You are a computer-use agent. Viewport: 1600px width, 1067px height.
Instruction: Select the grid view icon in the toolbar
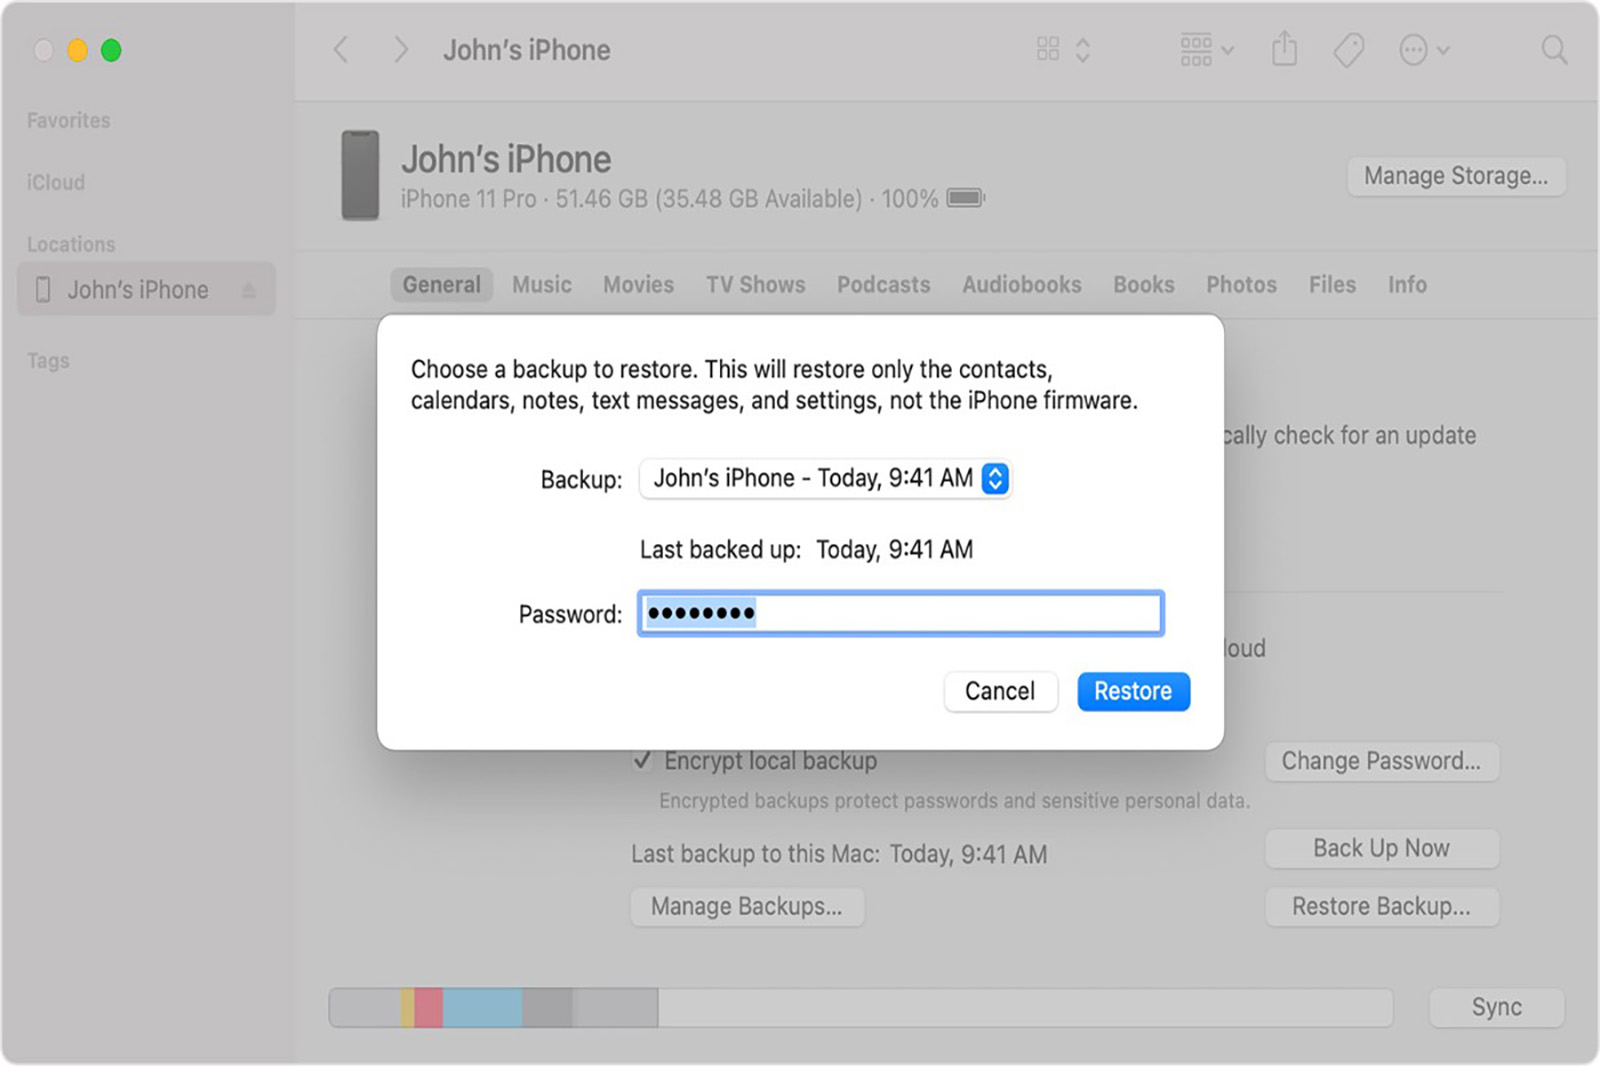tap(1048, 49)
